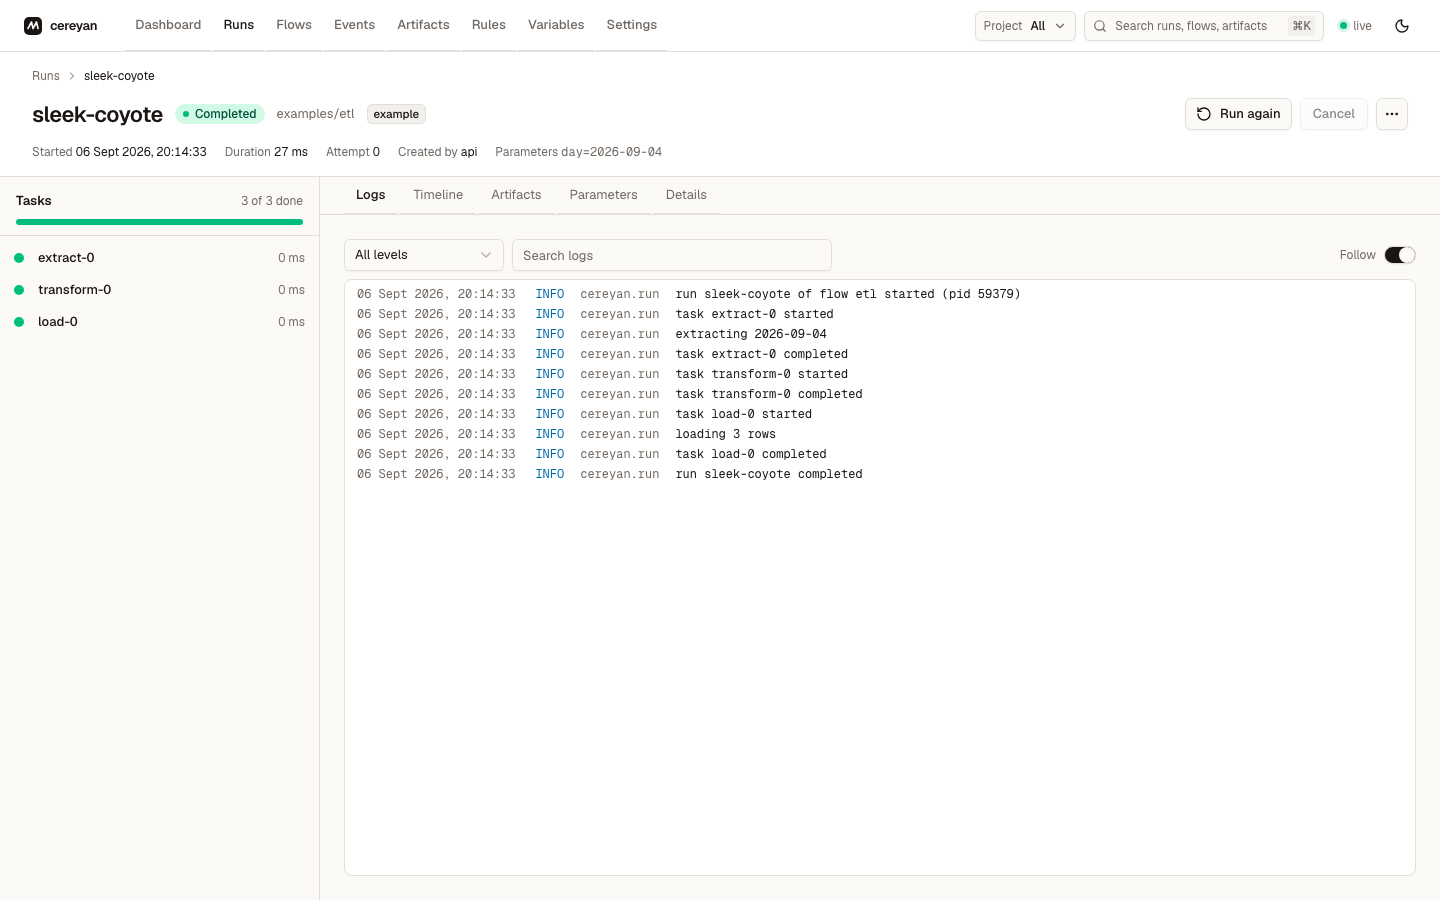Click the example tag badge
1440x900 pixels.
(x=396, y=114)
